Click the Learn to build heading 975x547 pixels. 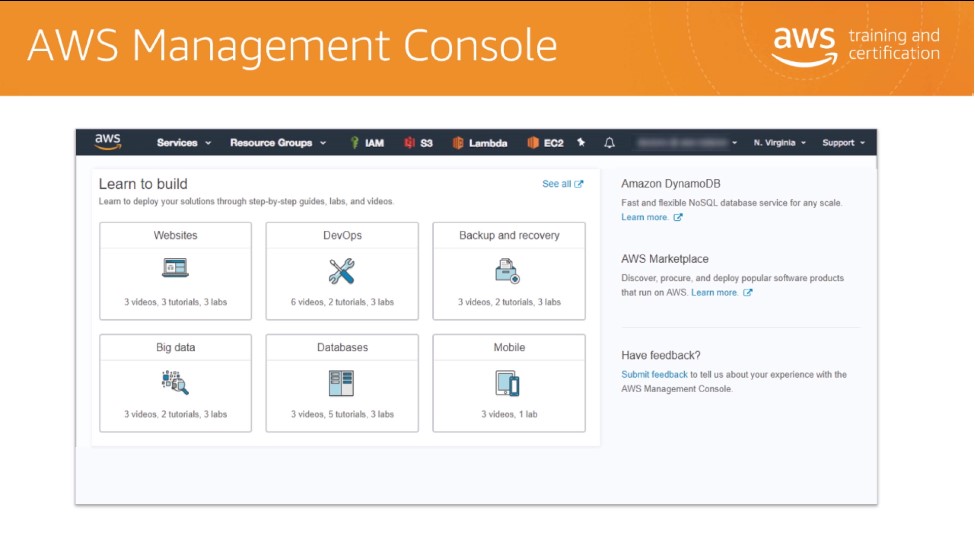(143, 184)
